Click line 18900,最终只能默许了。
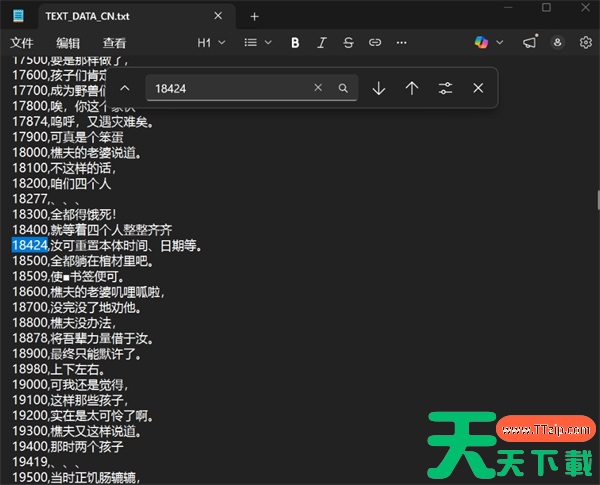Screen dimensions: 600x485 77,354
